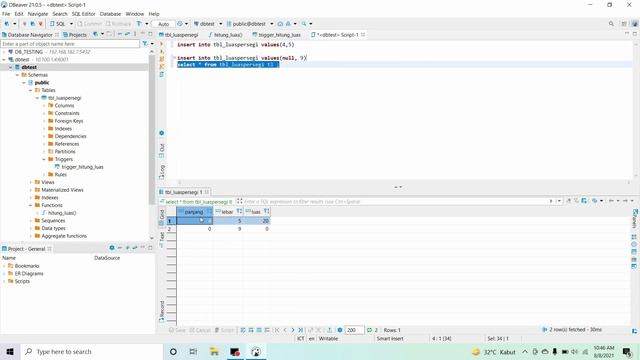Switch results to Grid view
This screenshot has width=640, height=360.
point(162,218)
